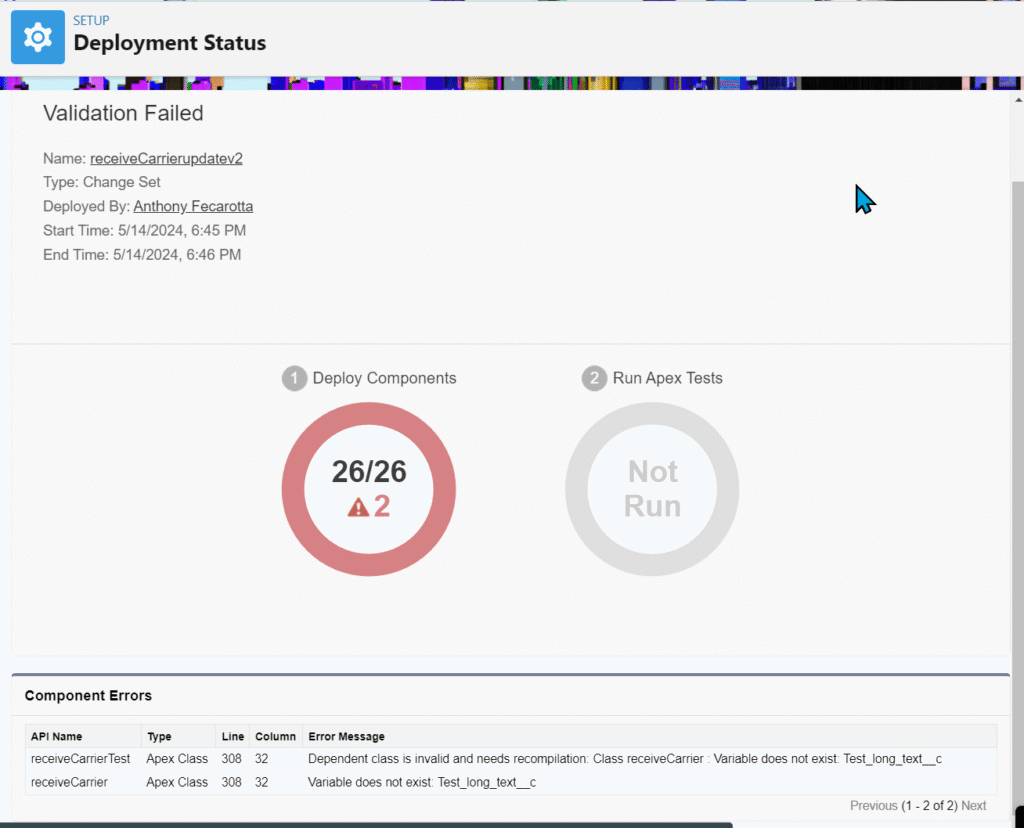
Task: Click the scrollbar up arrow
Action: (1017, 100)
